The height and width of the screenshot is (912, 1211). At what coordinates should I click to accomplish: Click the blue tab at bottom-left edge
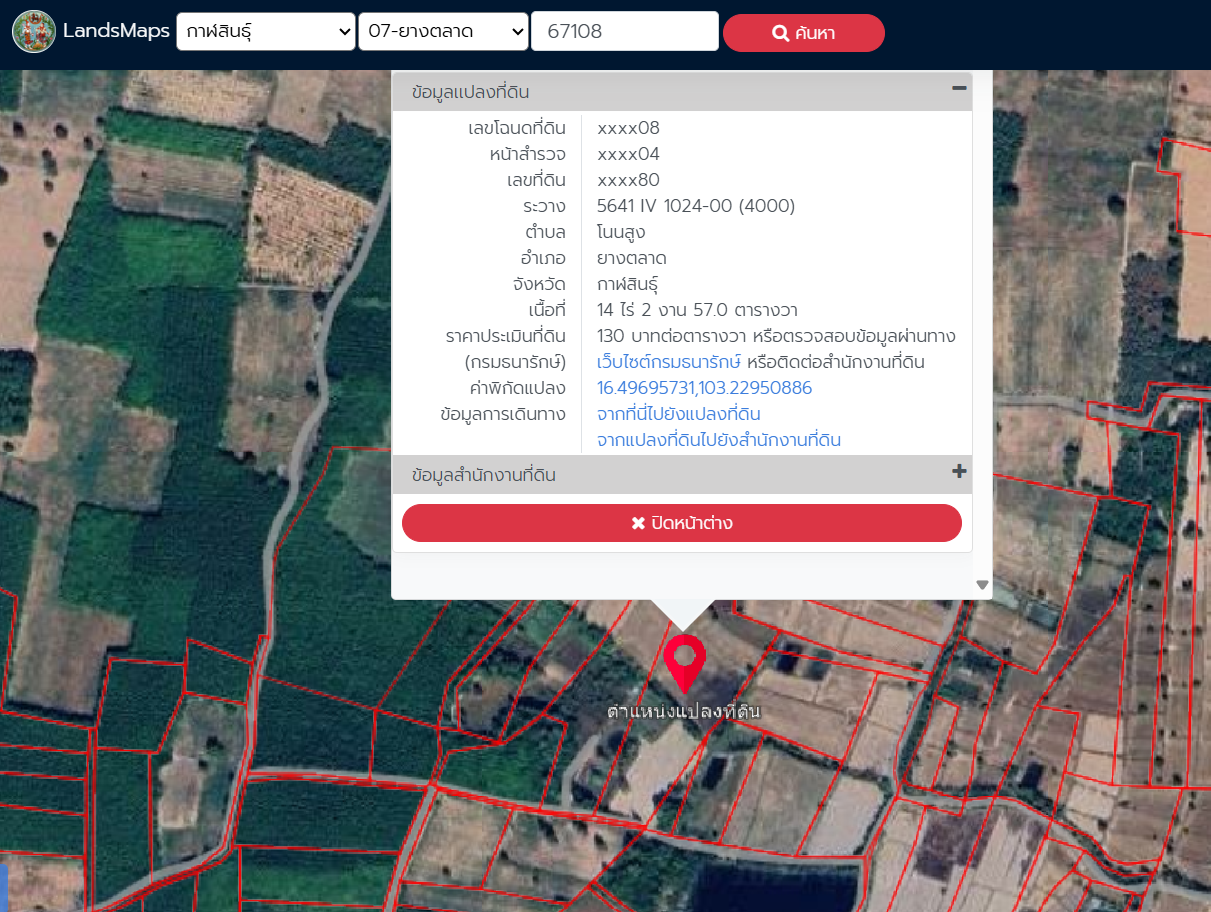click(x=3, y=887)
